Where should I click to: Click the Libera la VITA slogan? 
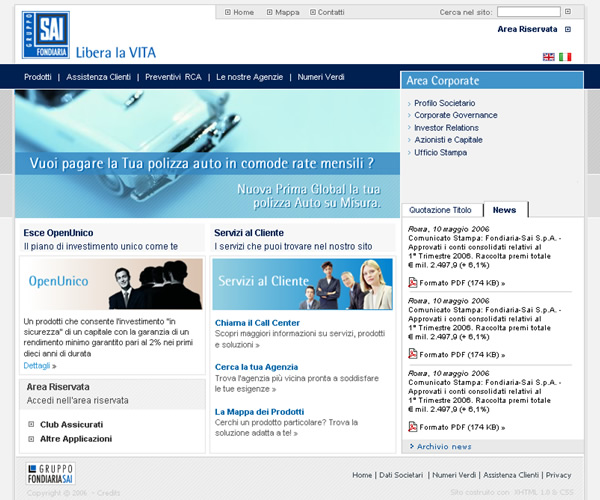tap(116, 52)
